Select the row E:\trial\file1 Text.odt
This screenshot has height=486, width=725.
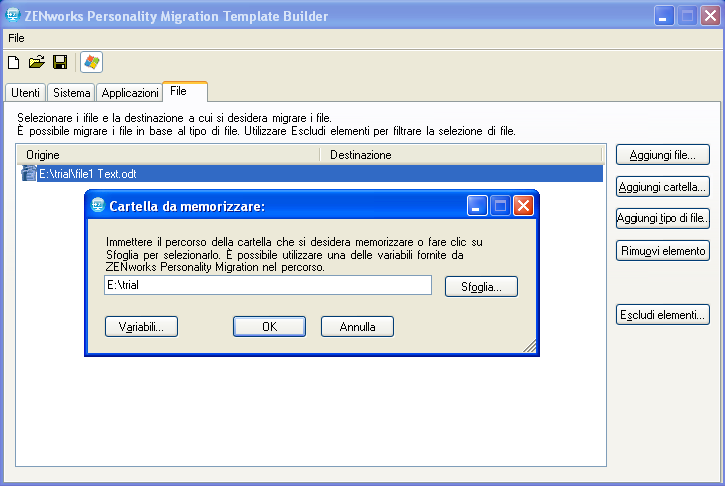coord(312,174)
